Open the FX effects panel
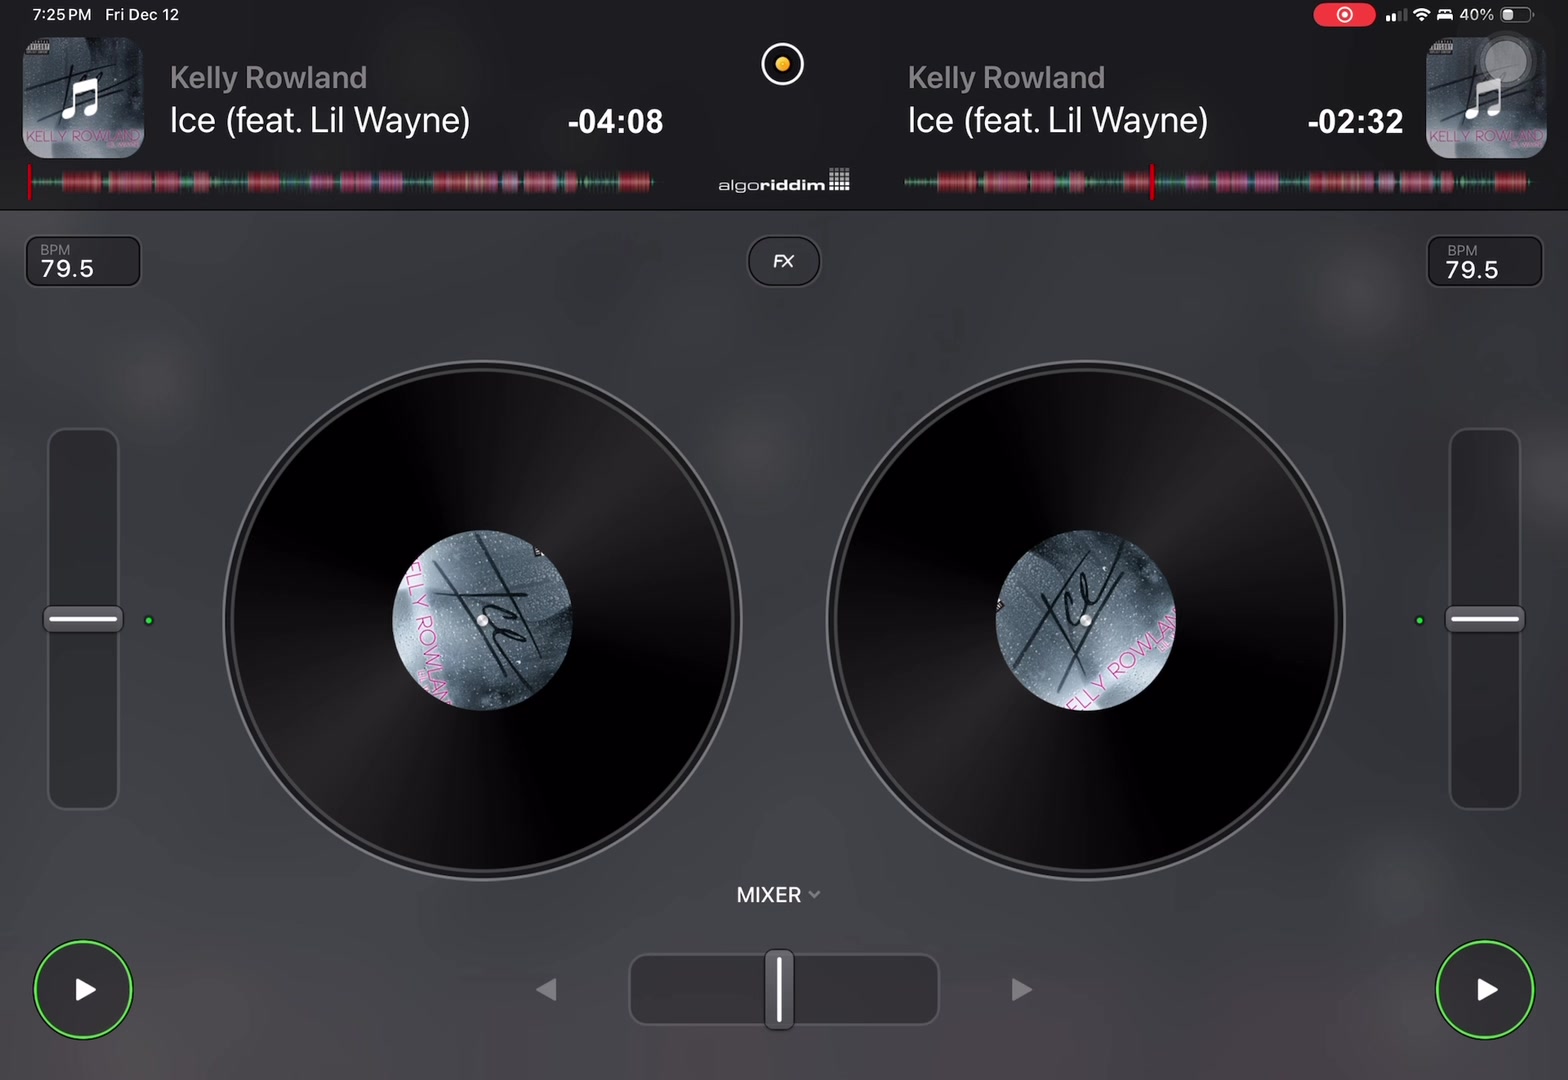The height and width of the screenshot is (1080, 1568). (x=784, y=261)
